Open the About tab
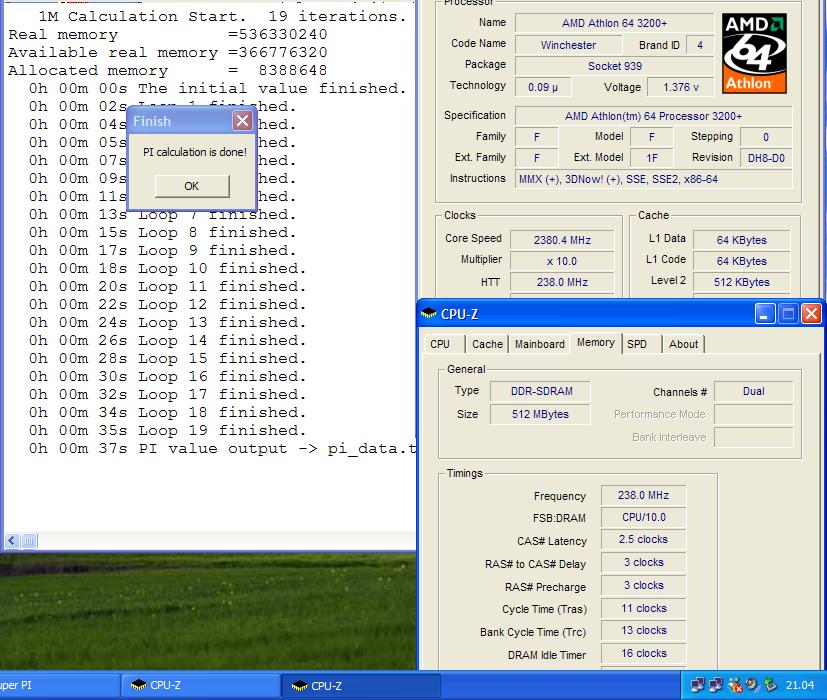This screenshot has height=700, width=827. pos(684,344)
